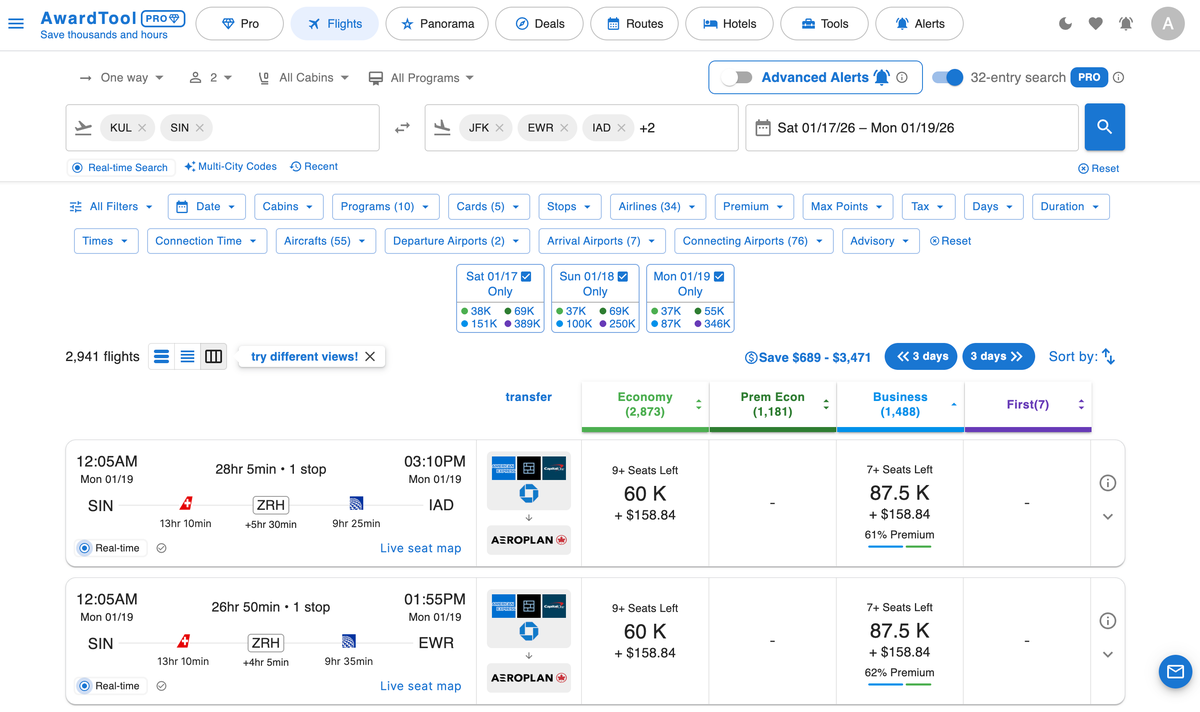Toggle dark mode with the moon icon
This screenshot has width=1200, height=712.
1064,23
